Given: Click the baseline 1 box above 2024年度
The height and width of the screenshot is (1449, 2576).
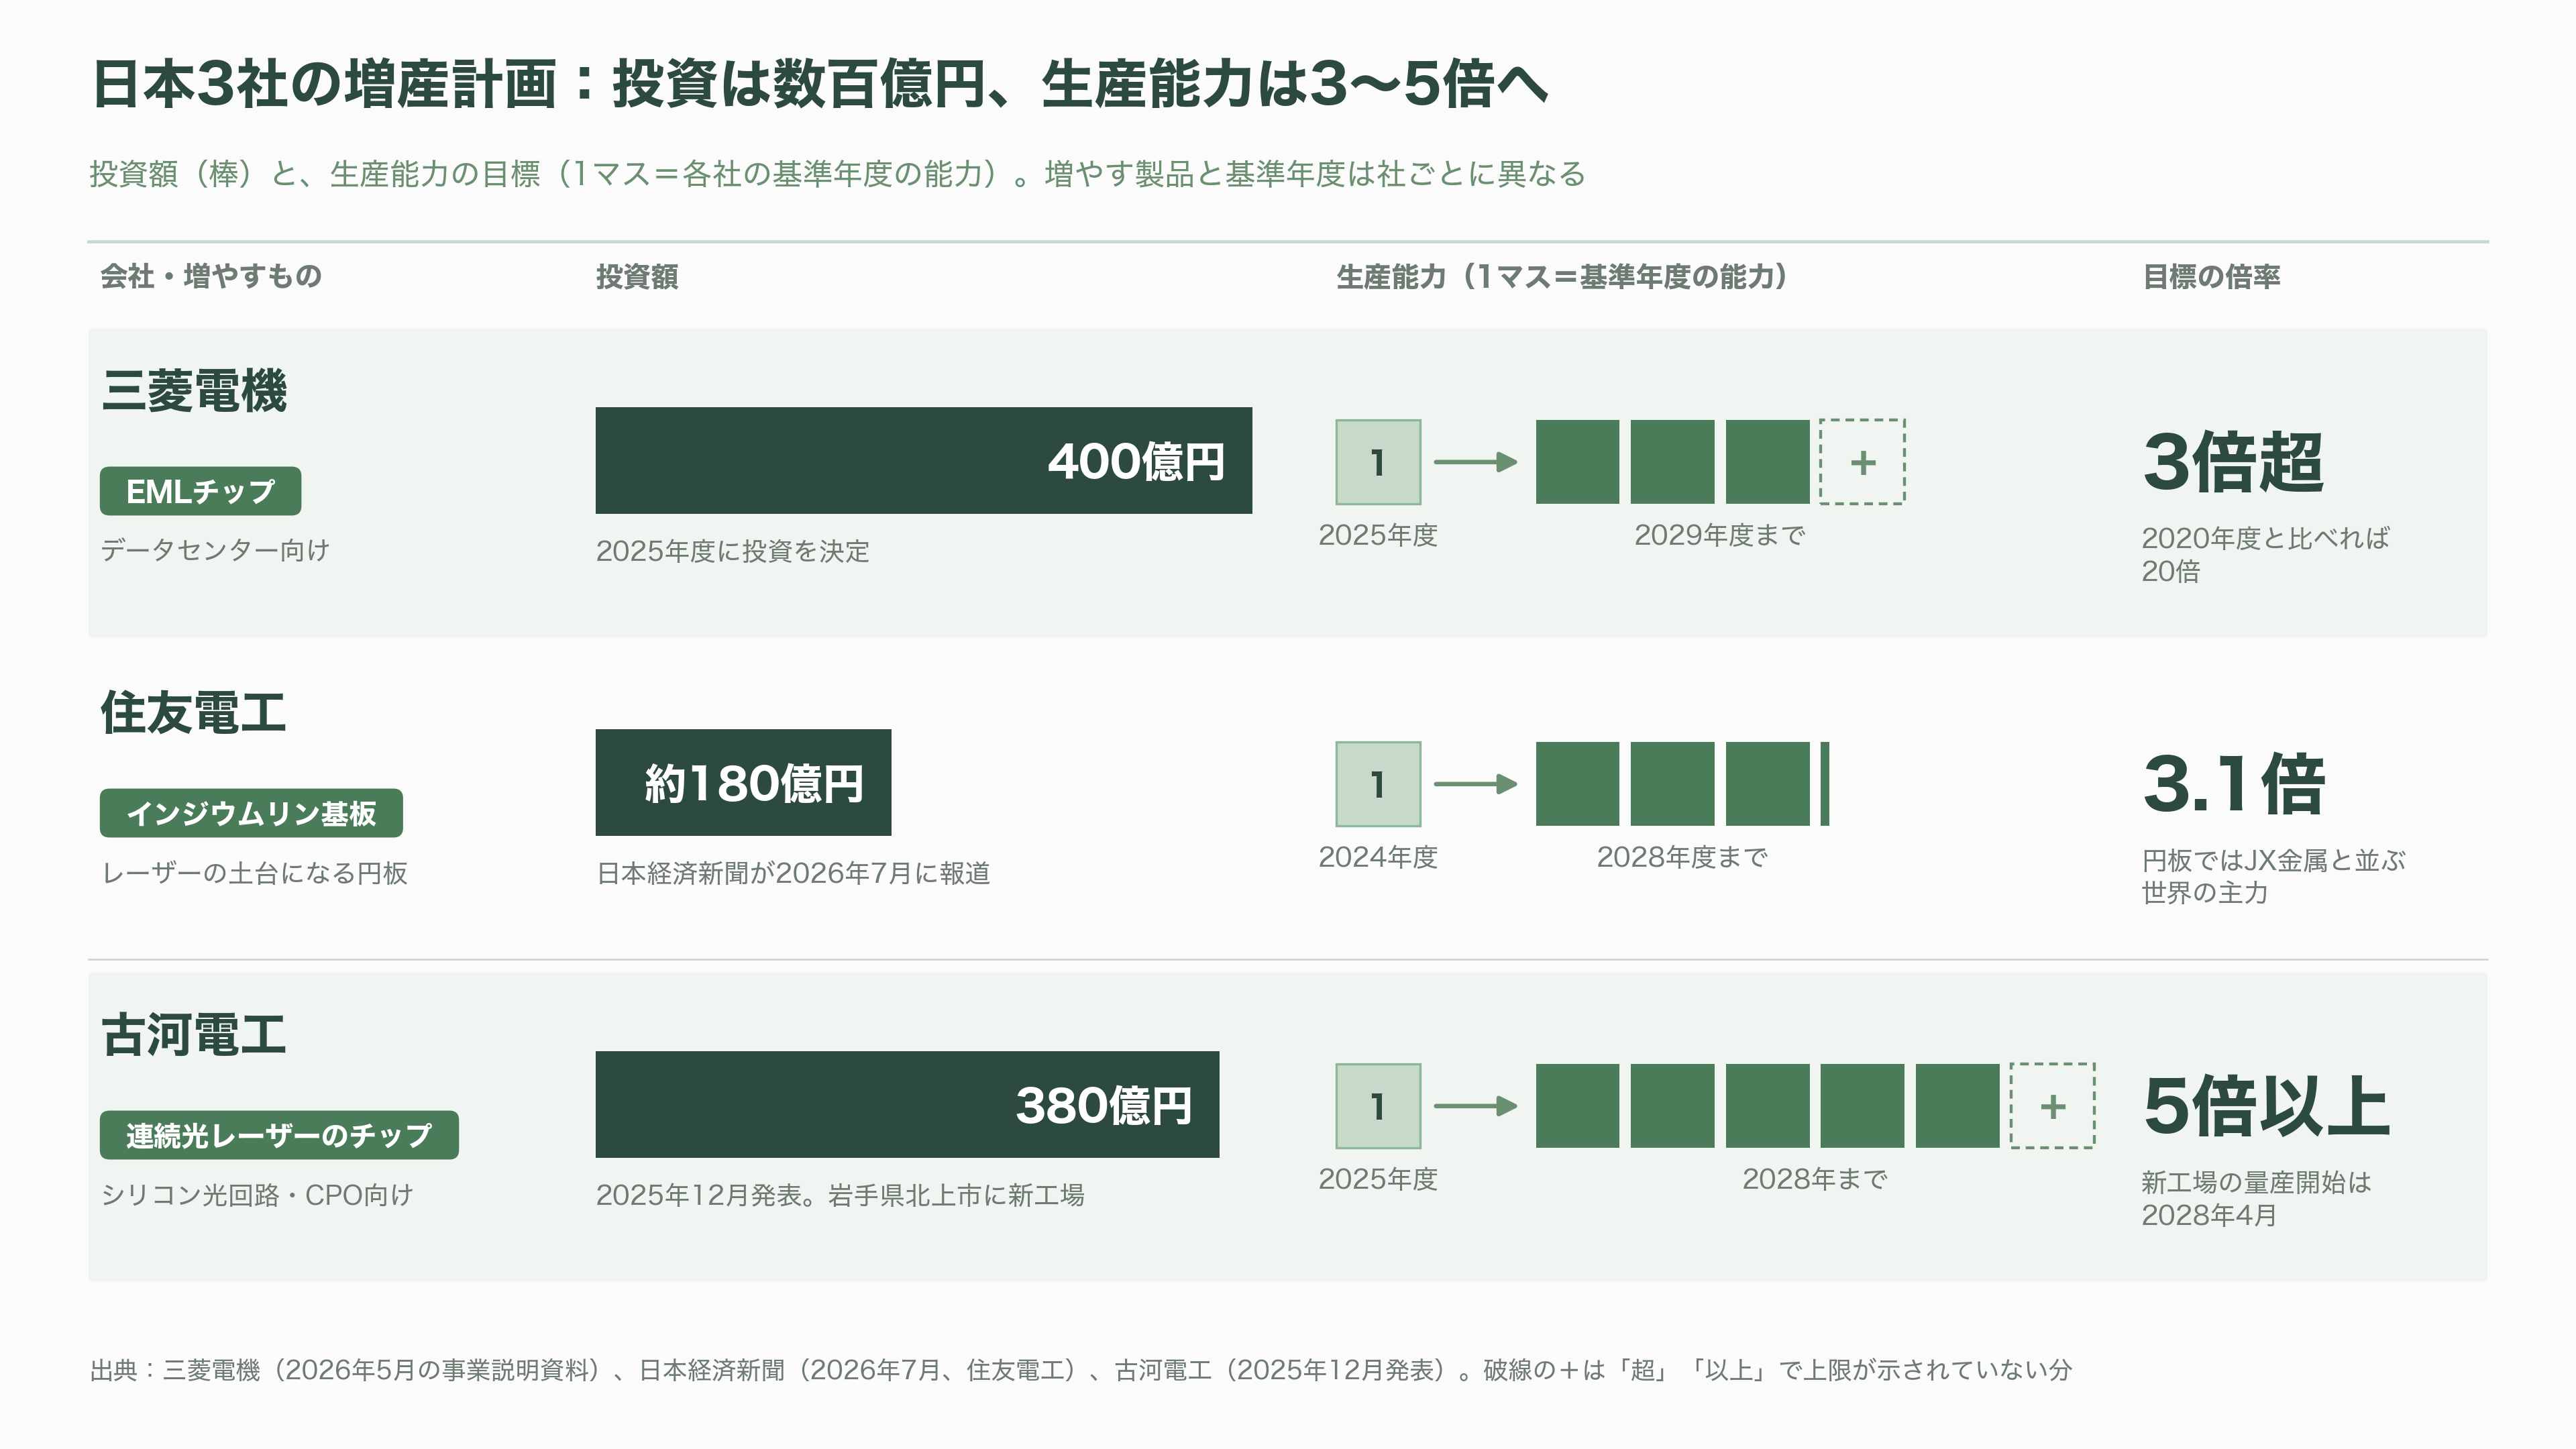Looking at the screenshot, I should click(1378, 784).
